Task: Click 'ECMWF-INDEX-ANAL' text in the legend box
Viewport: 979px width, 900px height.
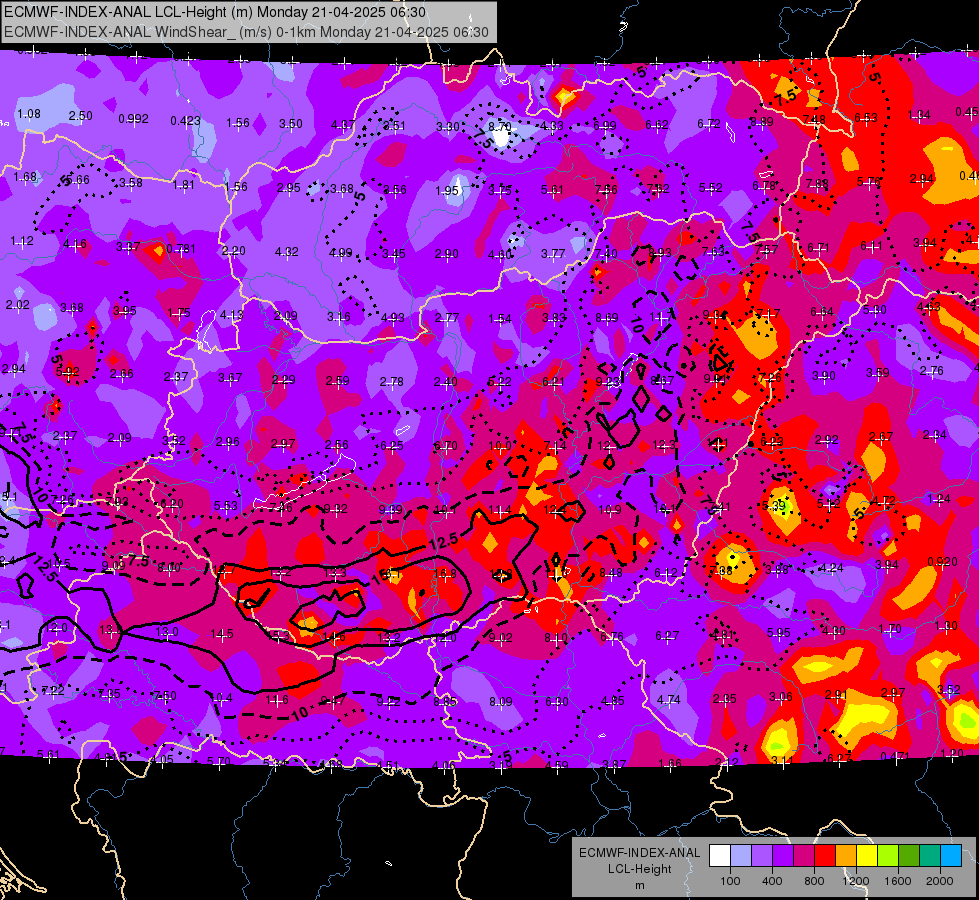Action: [639, 853]
